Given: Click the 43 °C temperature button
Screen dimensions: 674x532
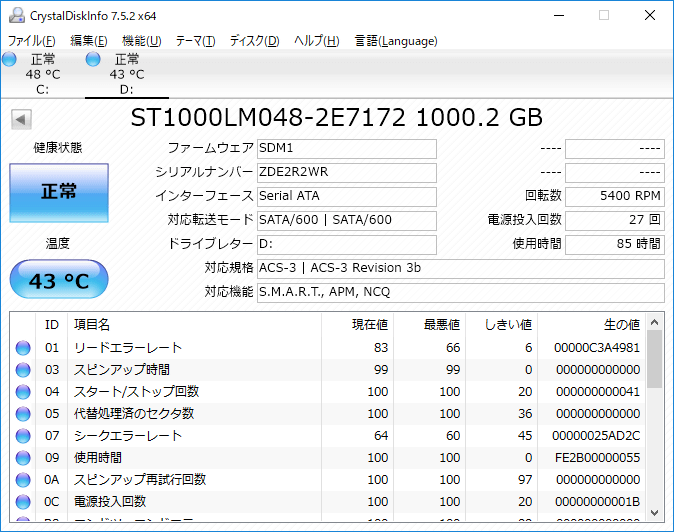Looking at the screenshot, I should point(58,281).
